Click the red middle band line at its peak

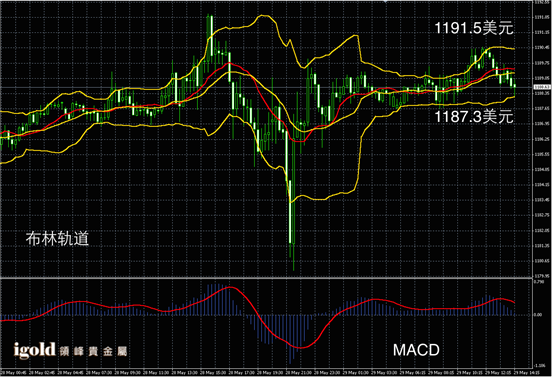click(229, 63)
